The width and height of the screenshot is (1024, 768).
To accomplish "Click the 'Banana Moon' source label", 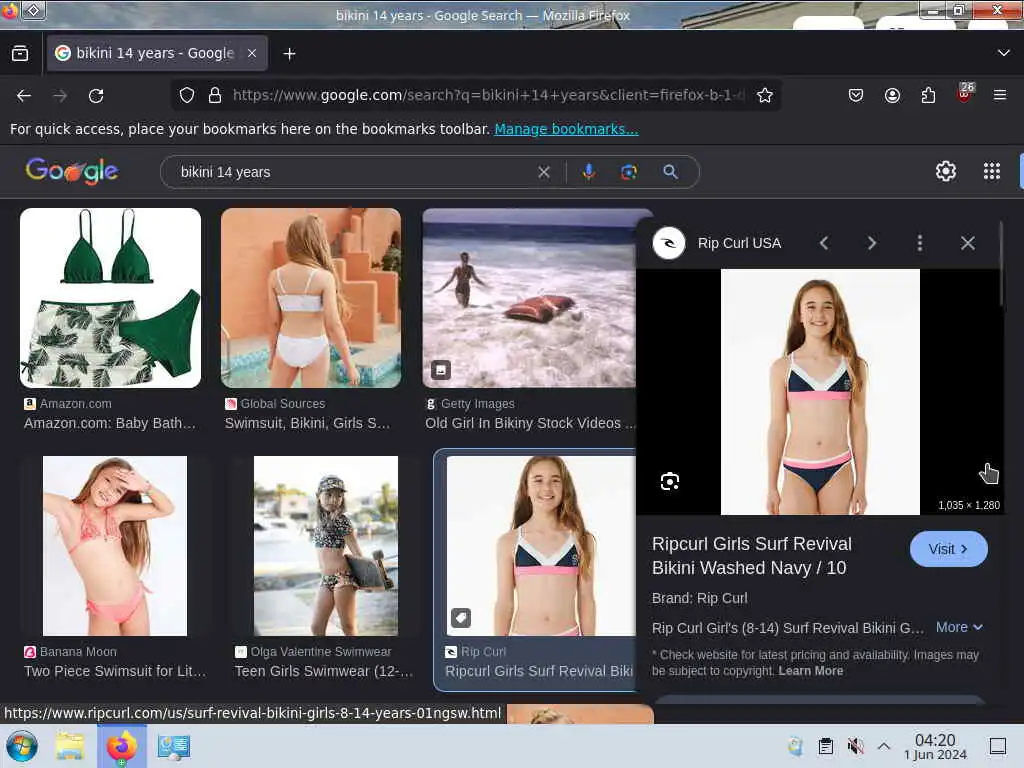I will (x=78, y=652).
